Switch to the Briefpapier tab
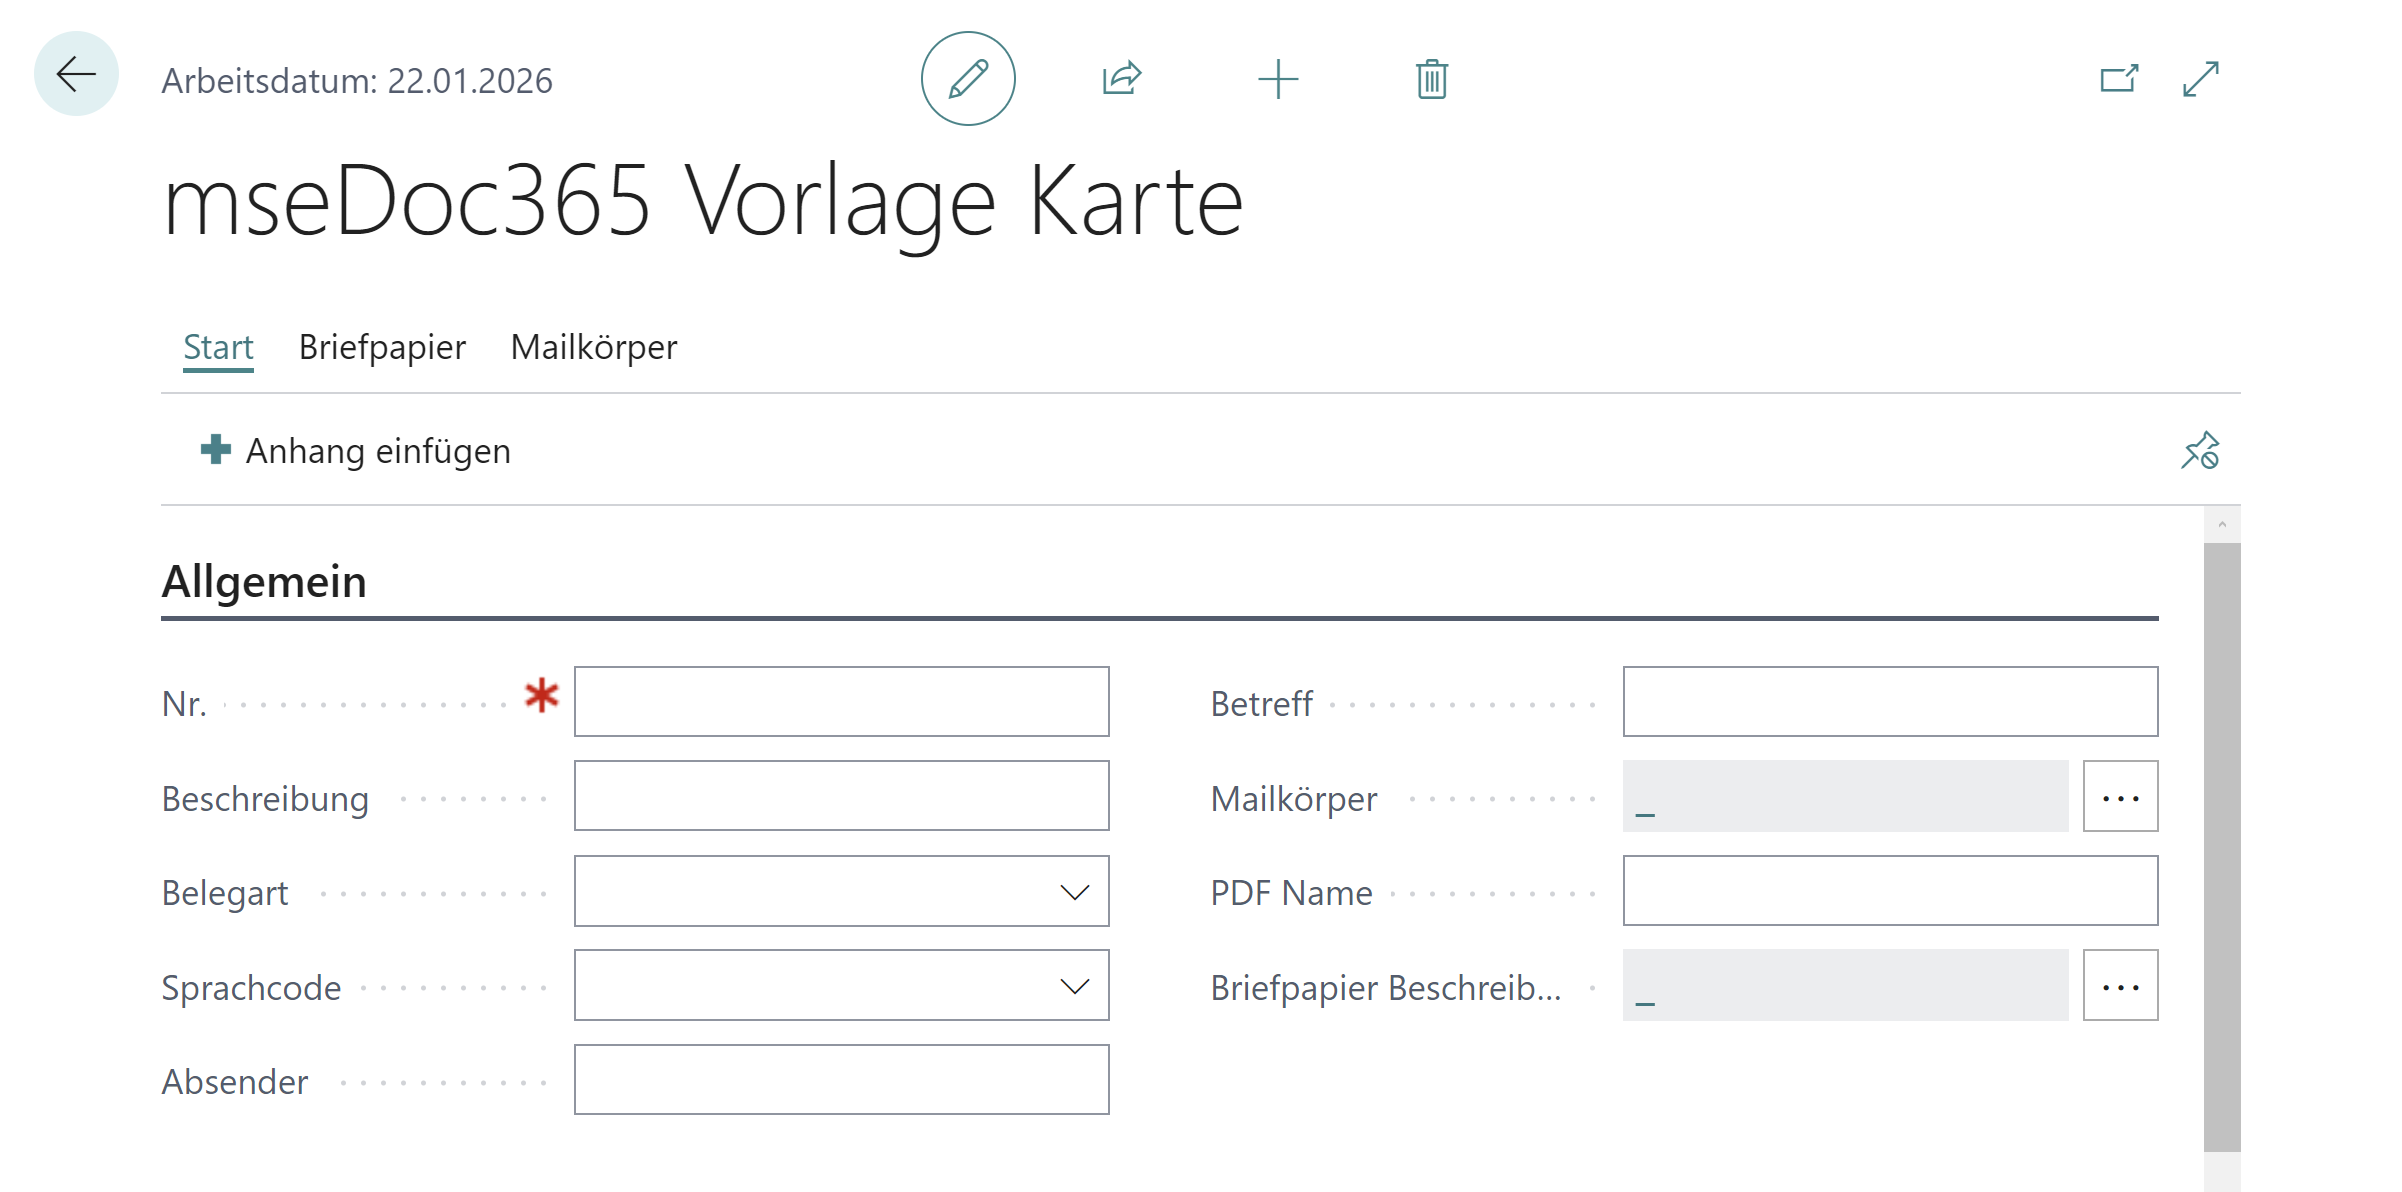The width and height of the screenshot is (2402, 1192). click(x=382, y=347)
